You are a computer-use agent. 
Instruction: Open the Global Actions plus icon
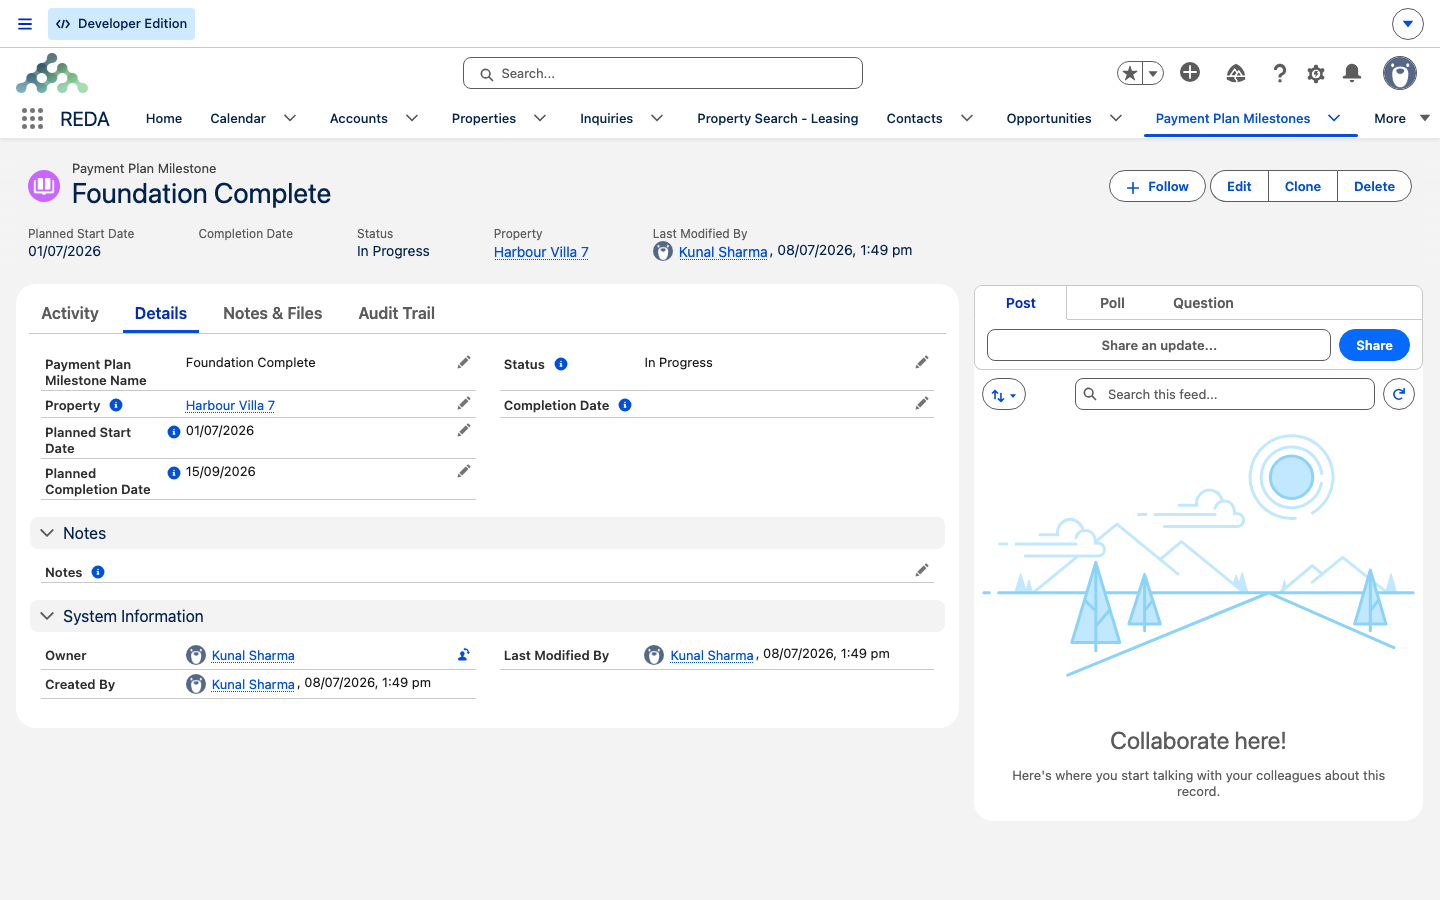click(x=1190, y=72)
